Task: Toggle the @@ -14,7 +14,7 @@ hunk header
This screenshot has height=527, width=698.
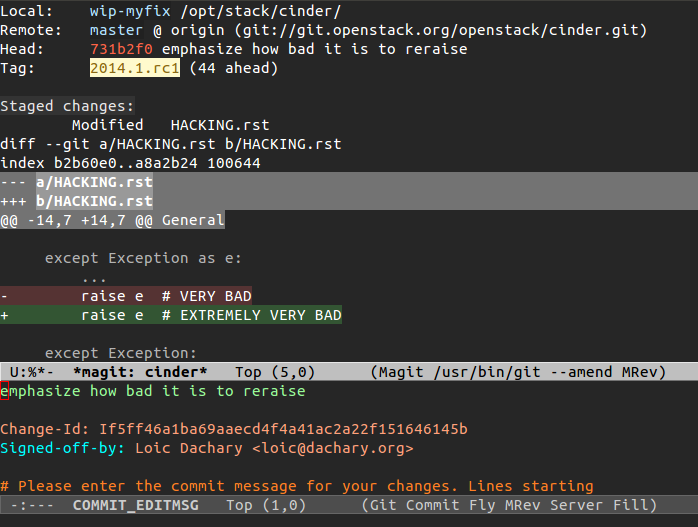Action: point(112,220)
